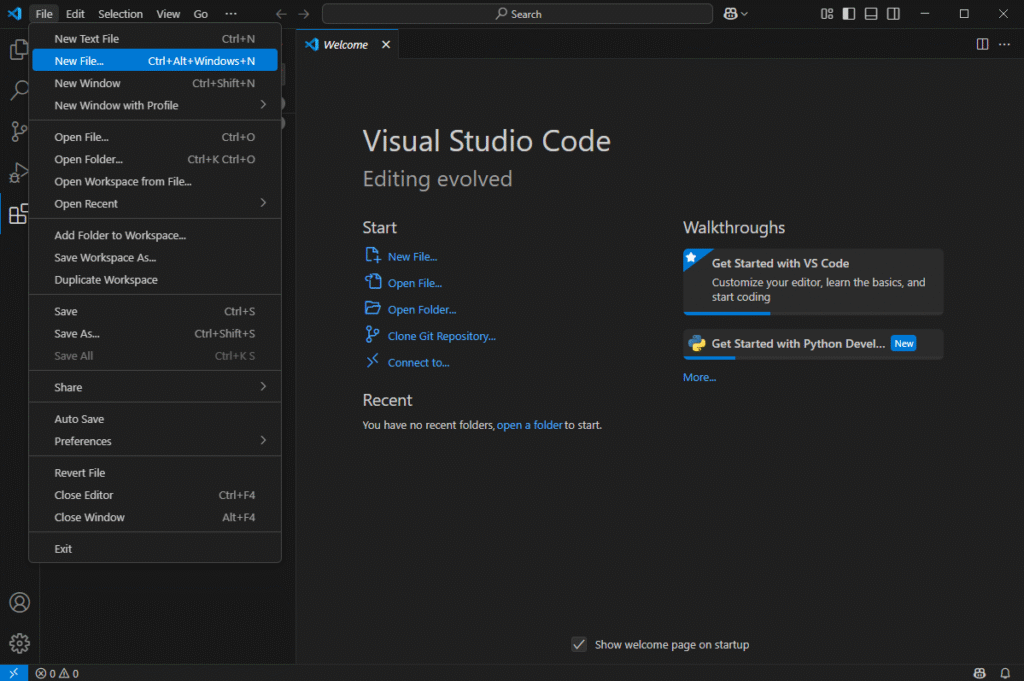Choose New Text File menu entry
The height and width of the screenshot is (681, 1024).
point(155,39)
